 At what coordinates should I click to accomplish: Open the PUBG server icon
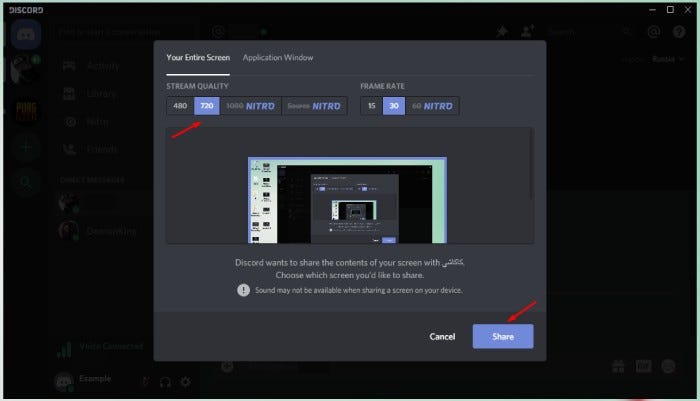pyautogui.click(x=26, y=111)
